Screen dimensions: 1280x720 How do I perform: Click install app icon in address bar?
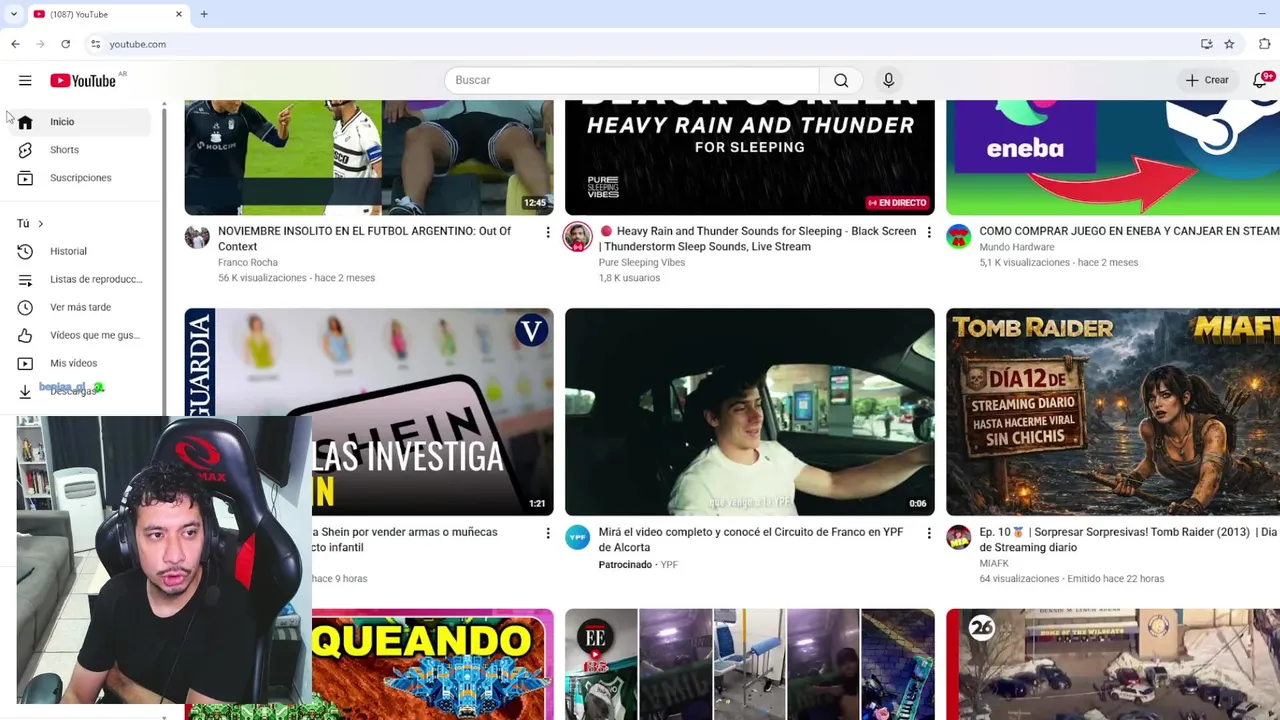[x=1207, y=44]
